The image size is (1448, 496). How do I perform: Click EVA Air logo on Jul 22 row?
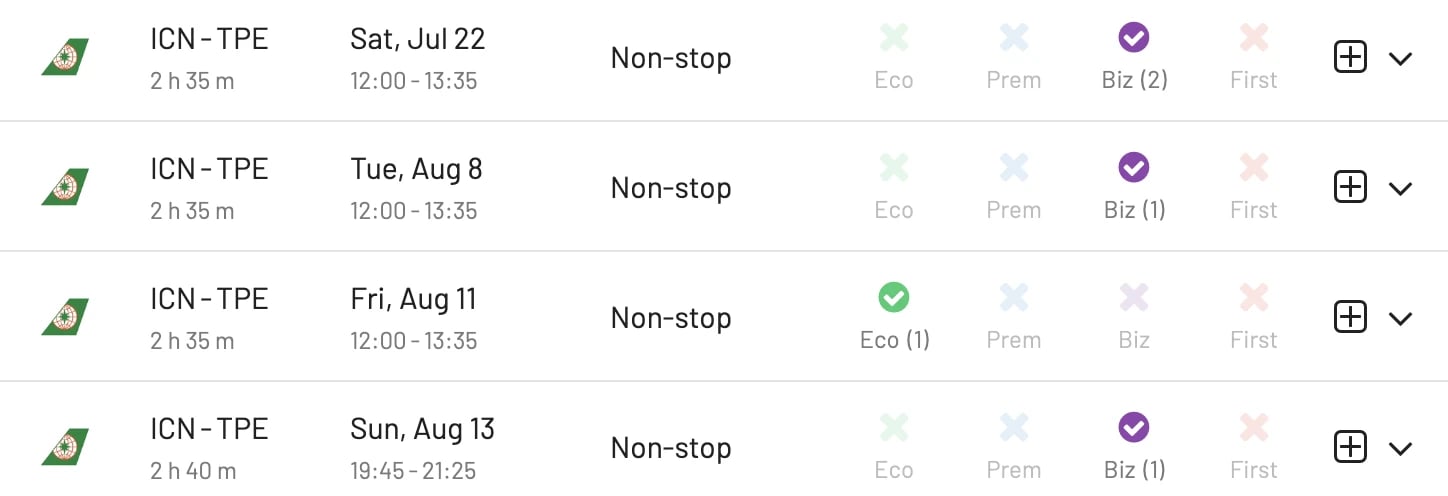[x=65, y=57]
